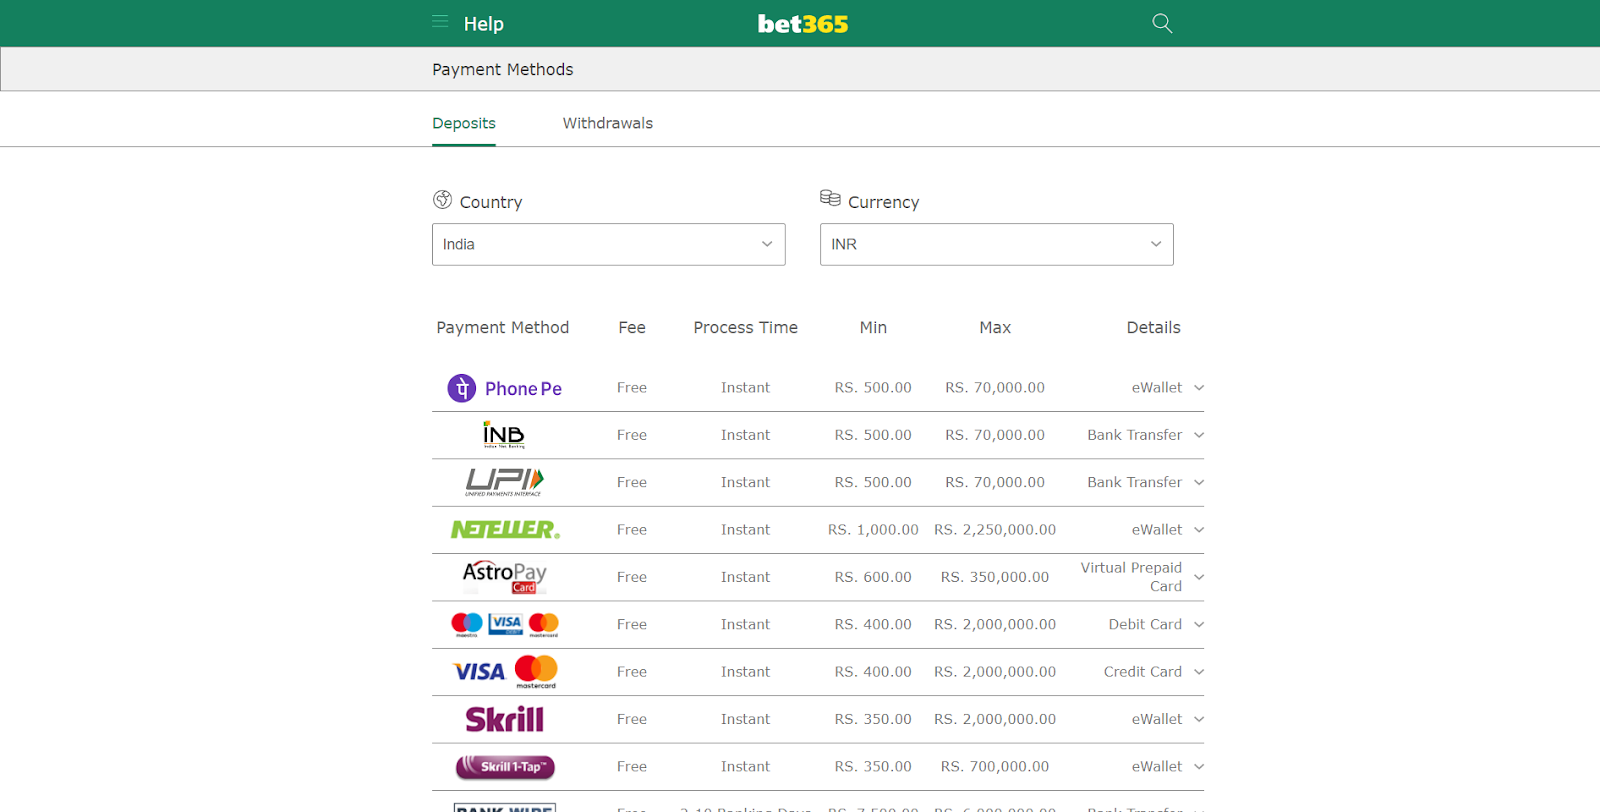Click the Visa Mastercard credit card logos
This screenshot has width=1600, height=812.
click(505, 672)
